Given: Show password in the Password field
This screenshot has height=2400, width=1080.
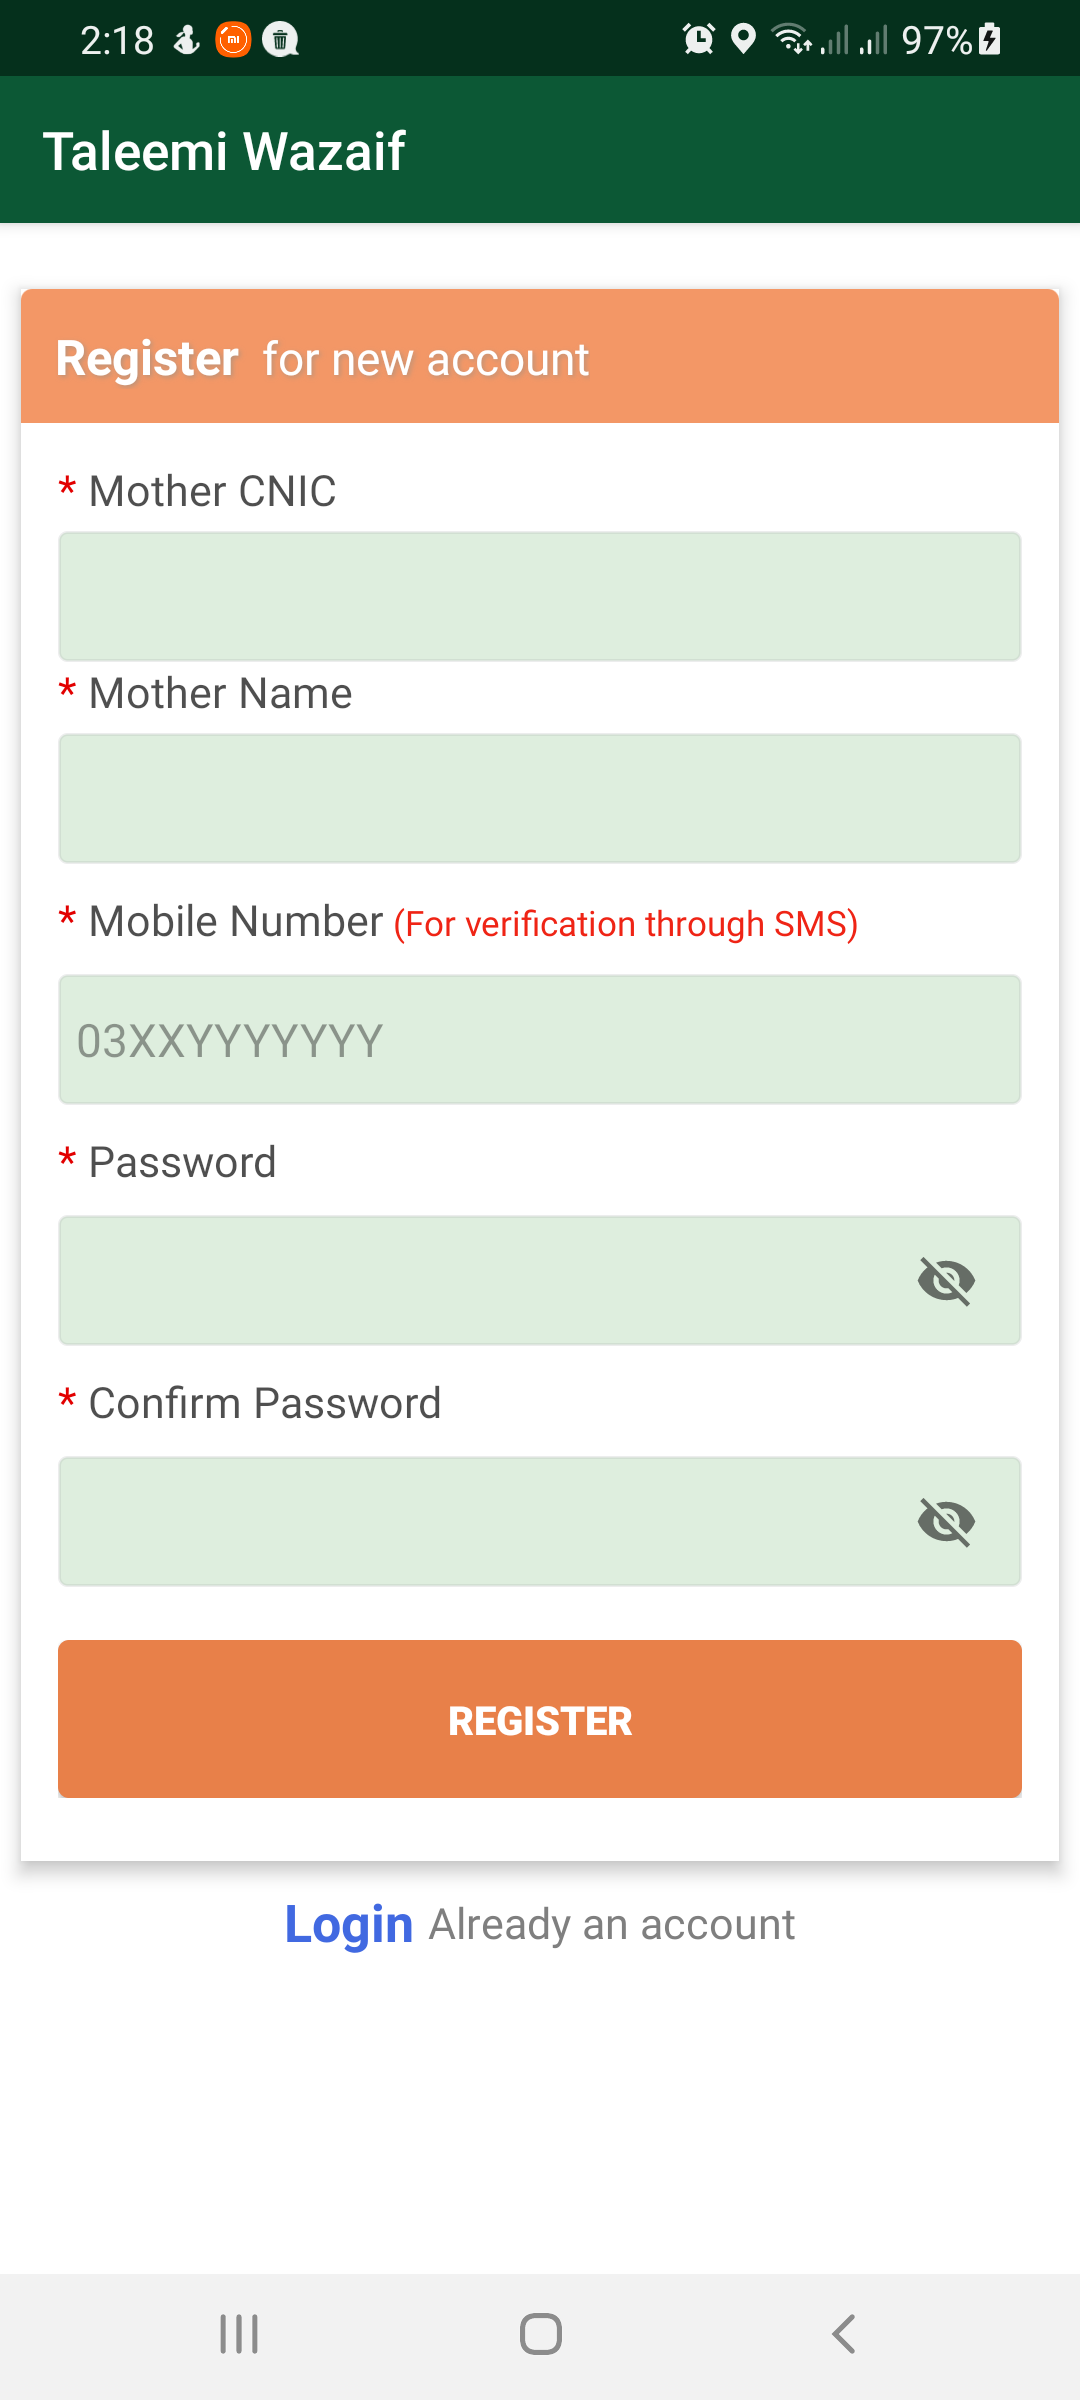Looking at the screenshot, I should [946, 1281].
